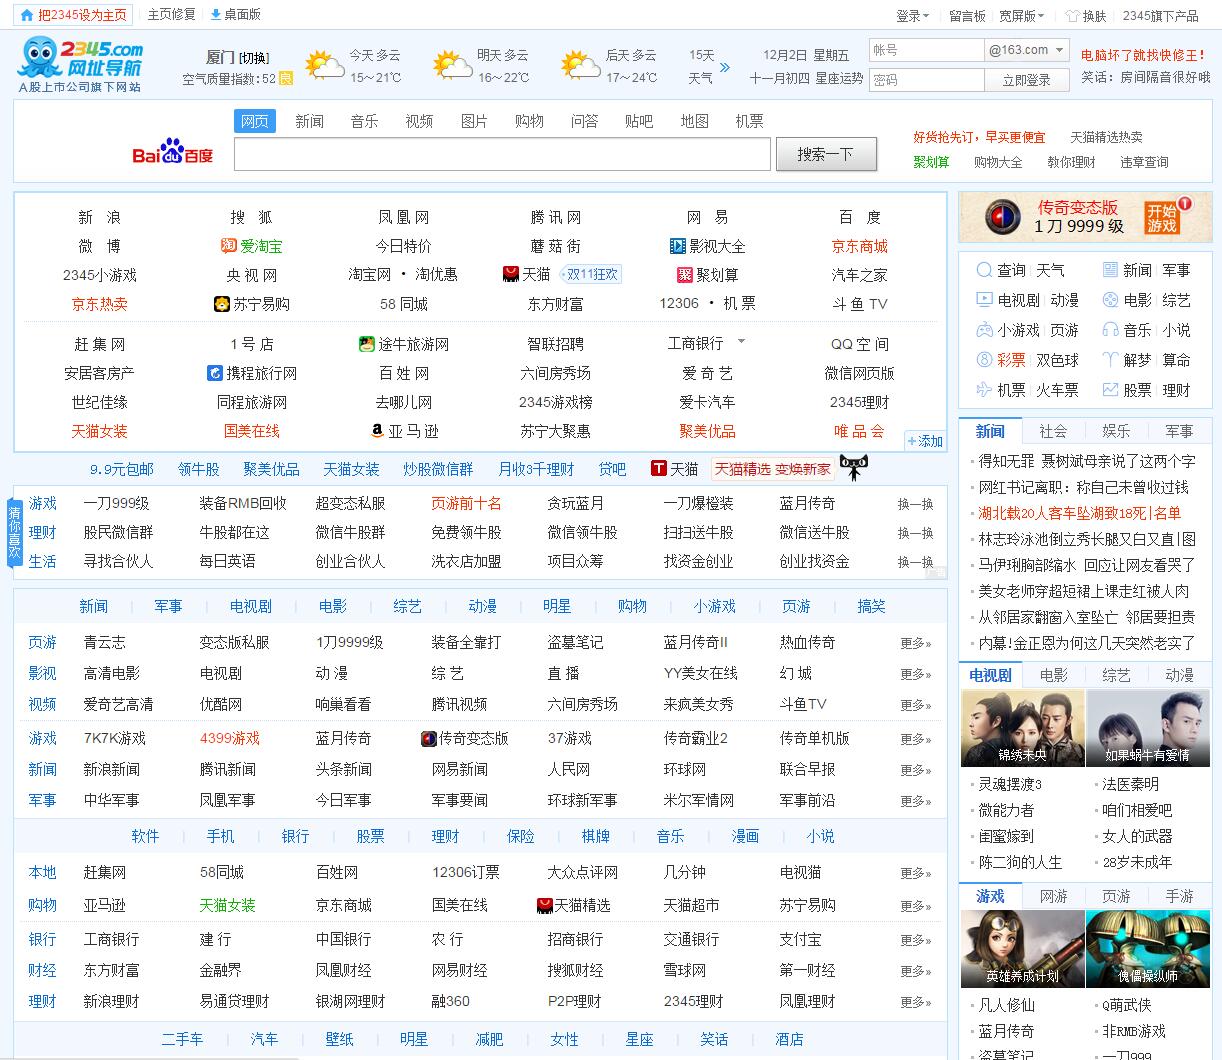Click the Baidu logo beside search box

[172, 153]
